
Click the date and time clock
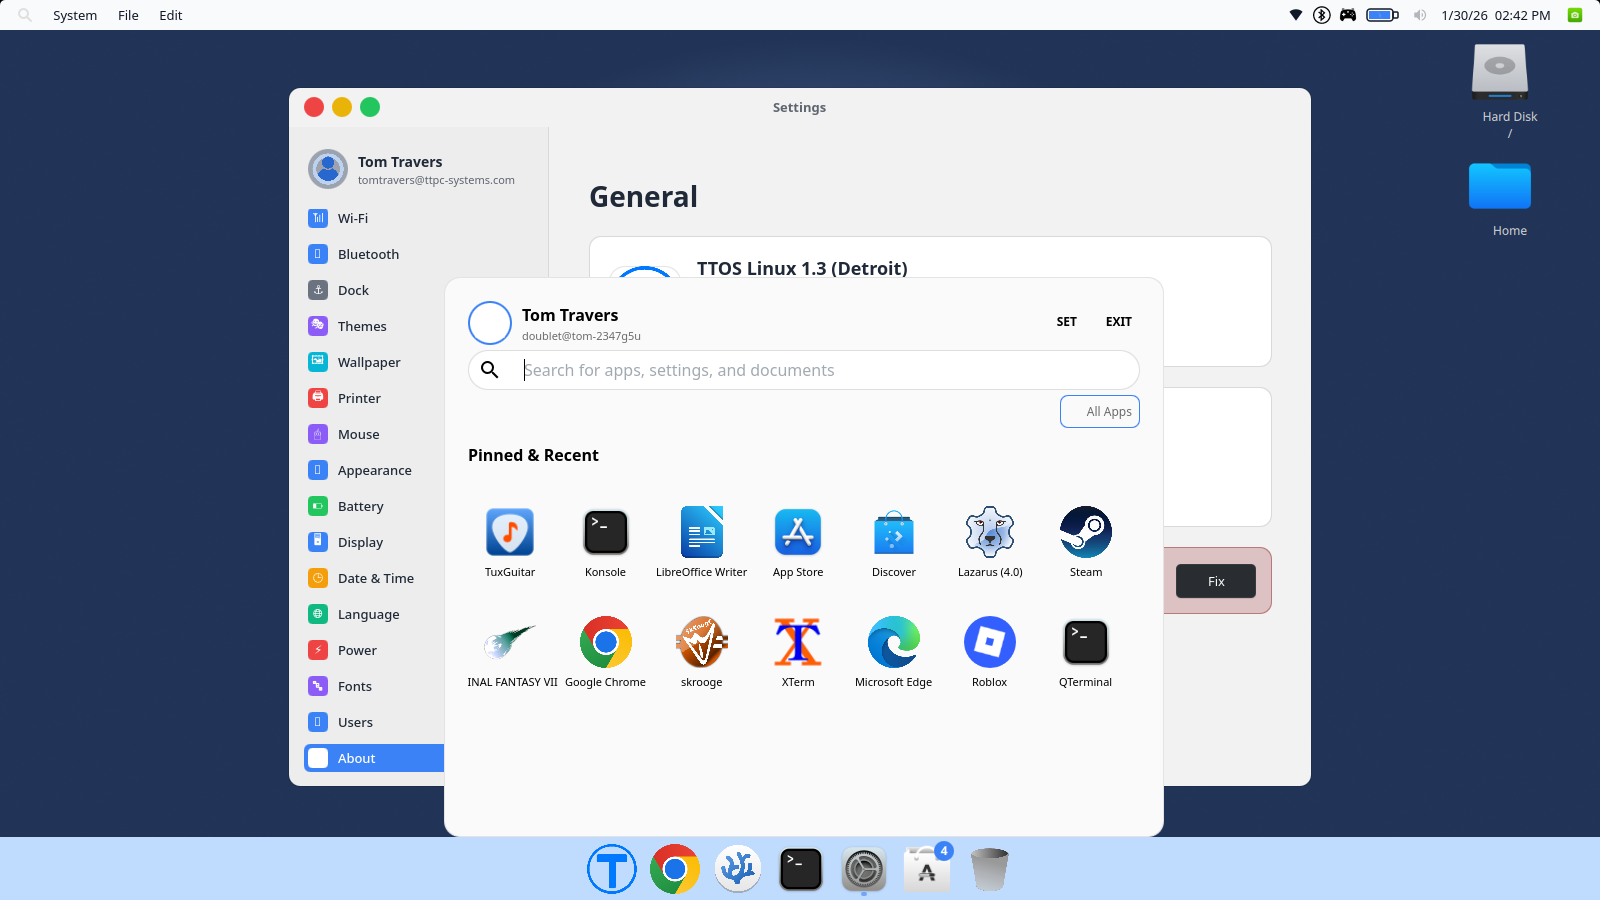[x=1496, y=15]
